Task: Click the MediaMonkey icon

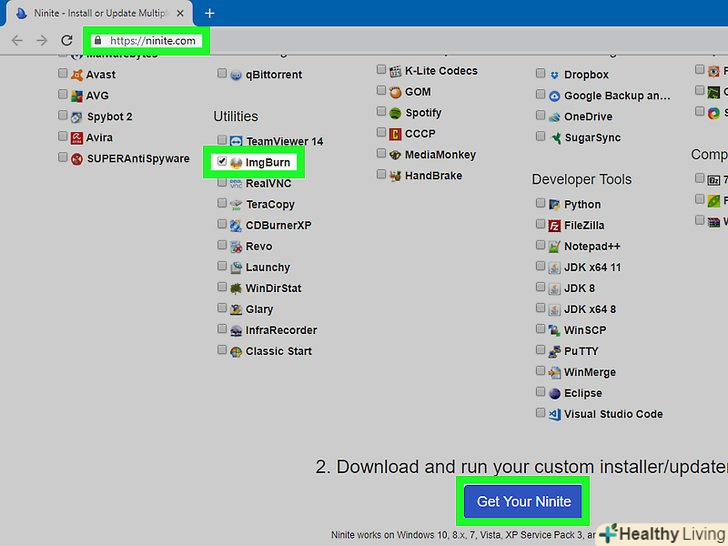Action: point(395,155)
